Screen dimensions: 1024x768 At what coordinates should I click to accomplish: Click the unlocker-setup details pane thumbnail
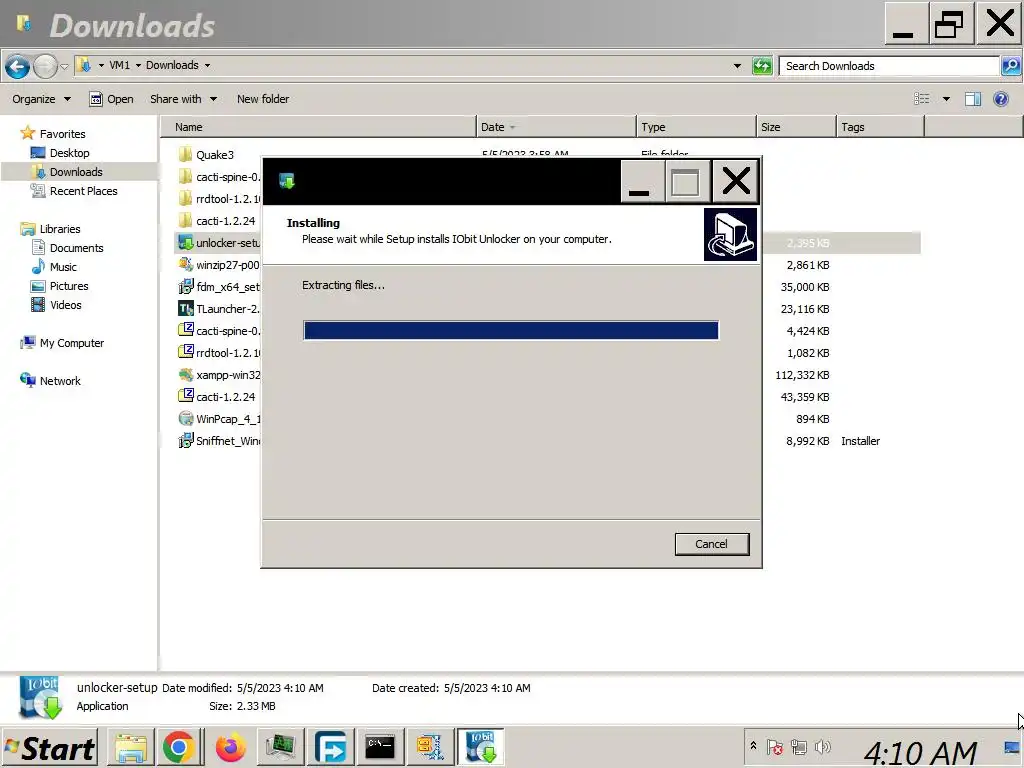40,697
